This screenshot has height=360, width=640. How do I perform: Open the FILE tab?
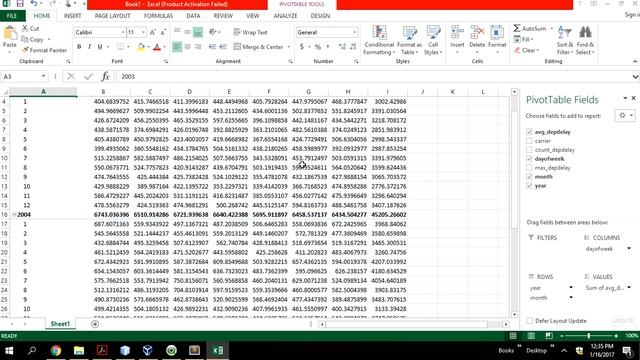pos(12,16)
